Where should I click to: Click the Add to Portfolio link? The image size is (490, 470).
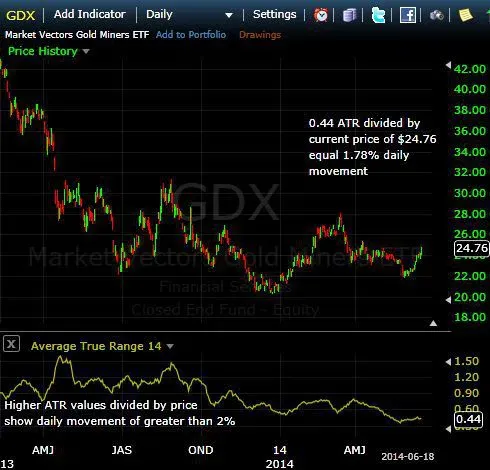click(191, 35)
